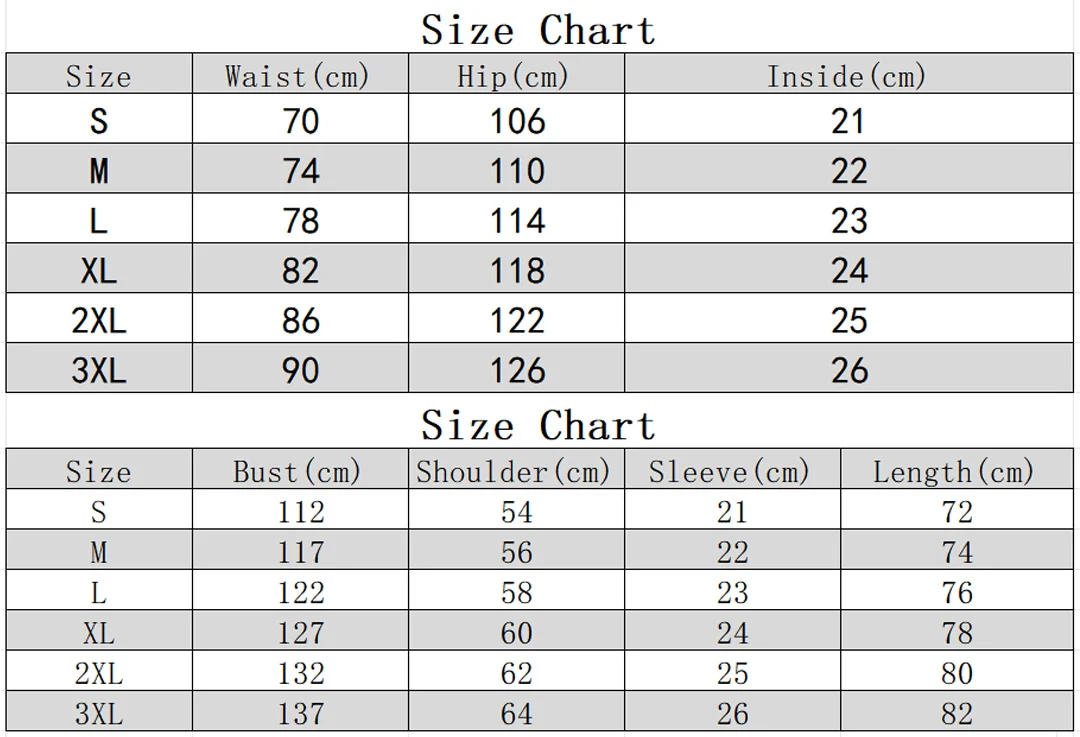Click the waist value 90 for 3XL
1080x737 pixels.
pyautogui.click(x=301, y=370)
